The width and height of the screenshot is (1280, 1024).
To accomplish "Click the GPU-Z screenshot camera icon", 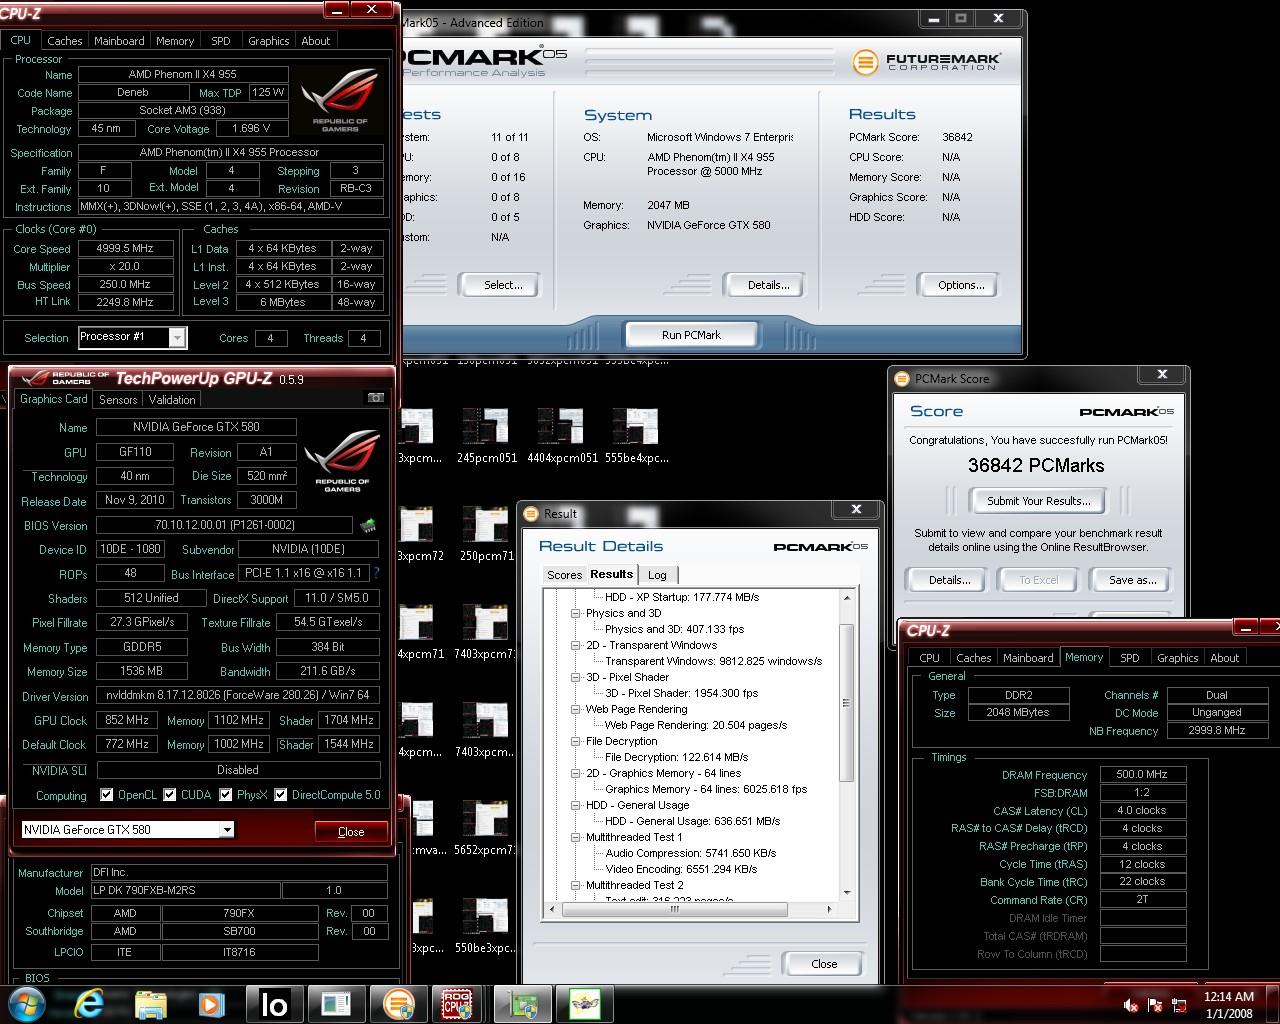I will (x=375, y=398).
